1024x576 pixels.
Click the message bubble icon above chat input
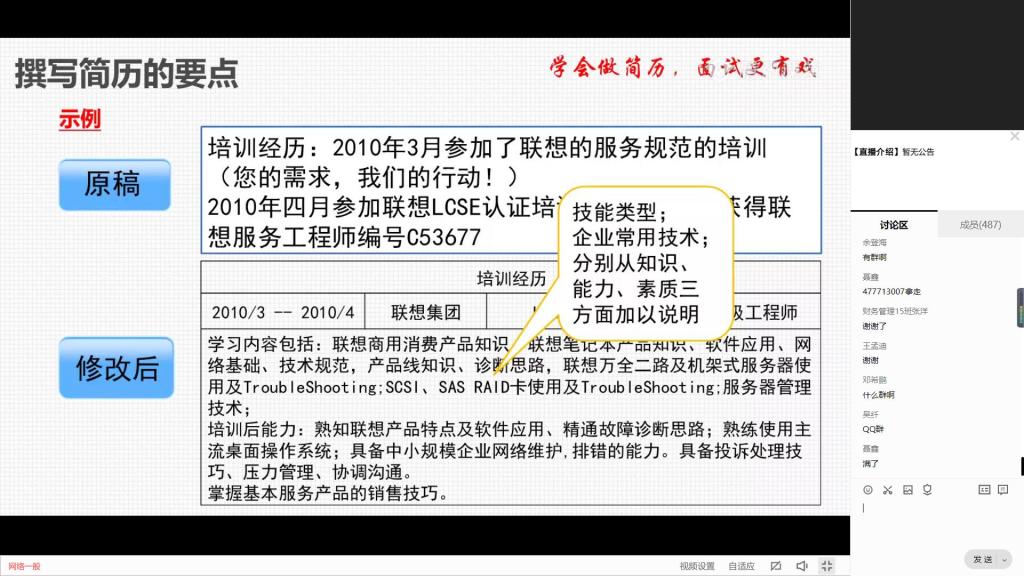(x=1003, y=490)
